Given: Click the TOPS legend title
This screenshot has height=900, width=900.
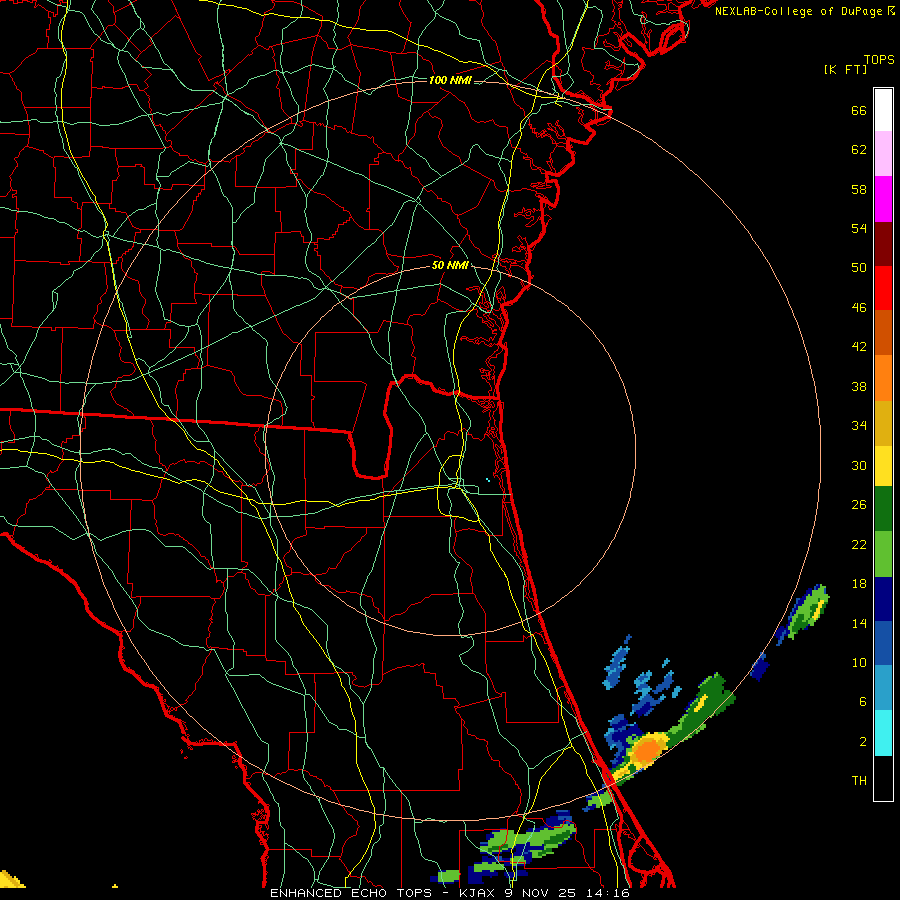Looking at the screenshot, I should coord(879,60).
